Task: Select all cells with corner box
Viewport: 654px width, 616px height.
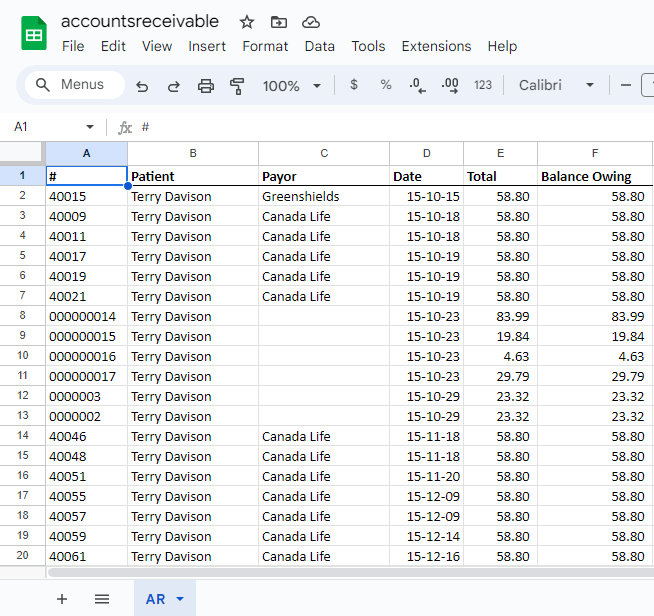Action: [x=23, y=153]
